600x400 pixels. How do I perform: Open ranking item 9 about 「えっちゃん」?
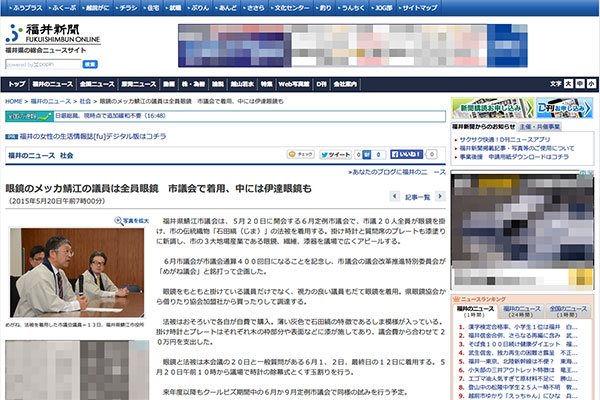[x=523, y=396]
